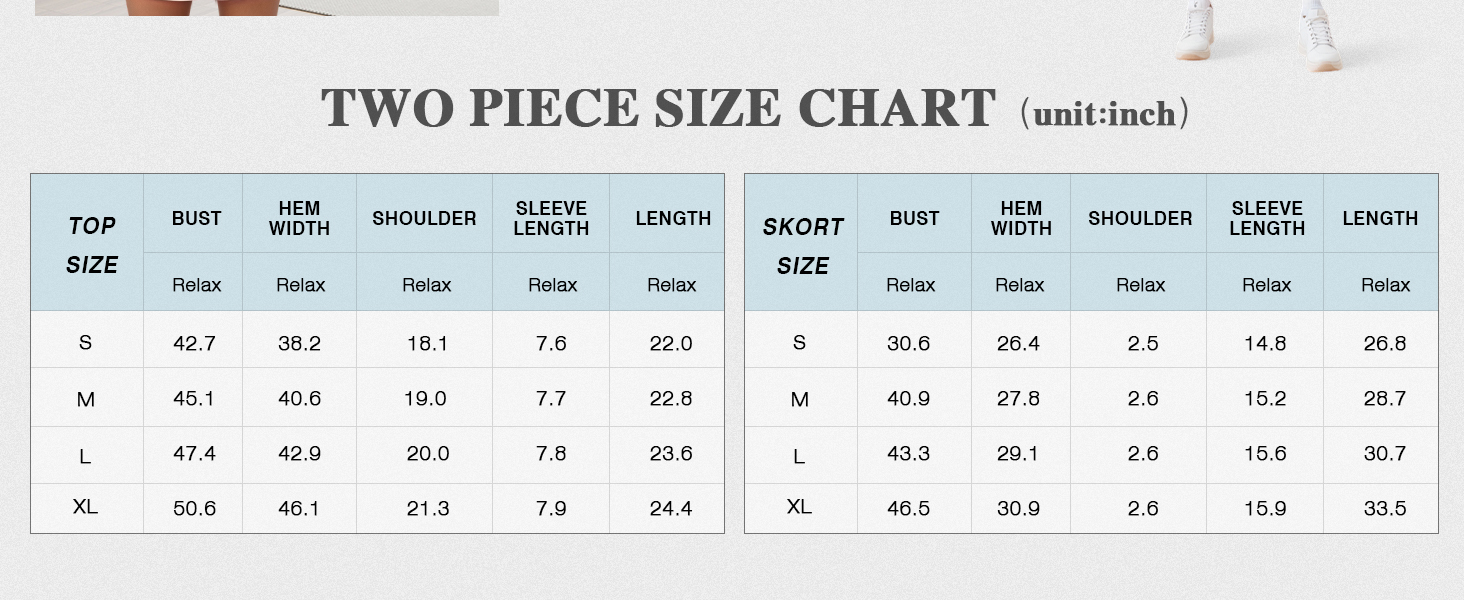Select the skort size M row label
This screenshot has width=1464, height=600.
[x=799, y=400]
